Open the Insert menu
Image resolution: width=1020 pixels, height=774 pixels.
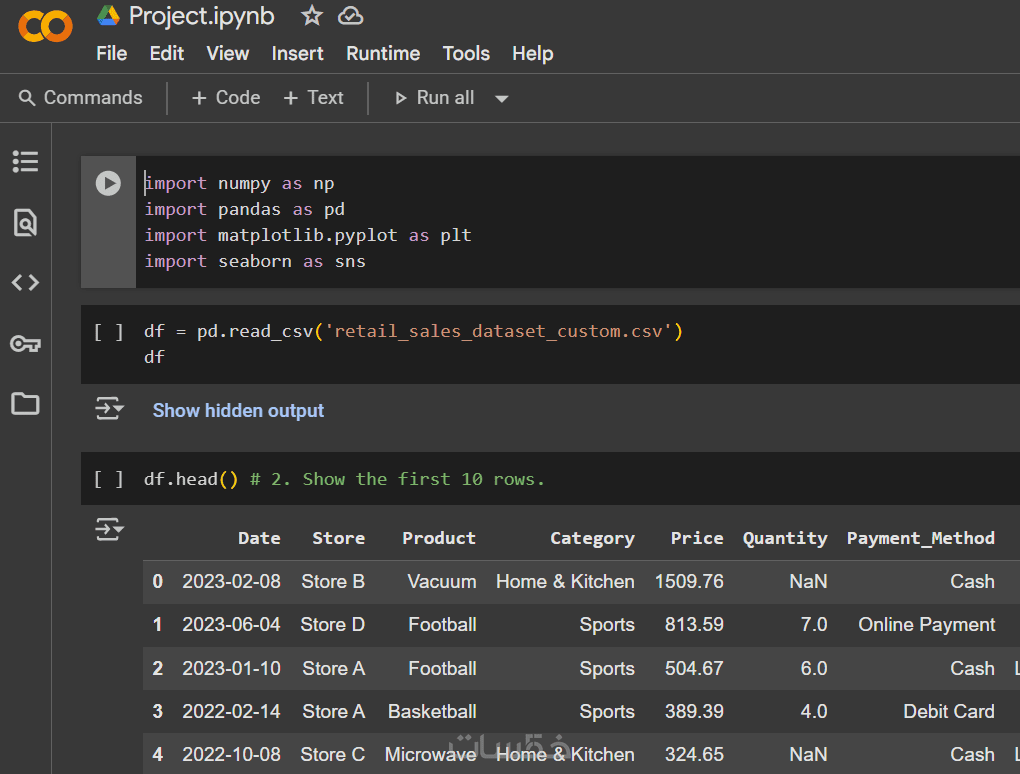(297, 54)
